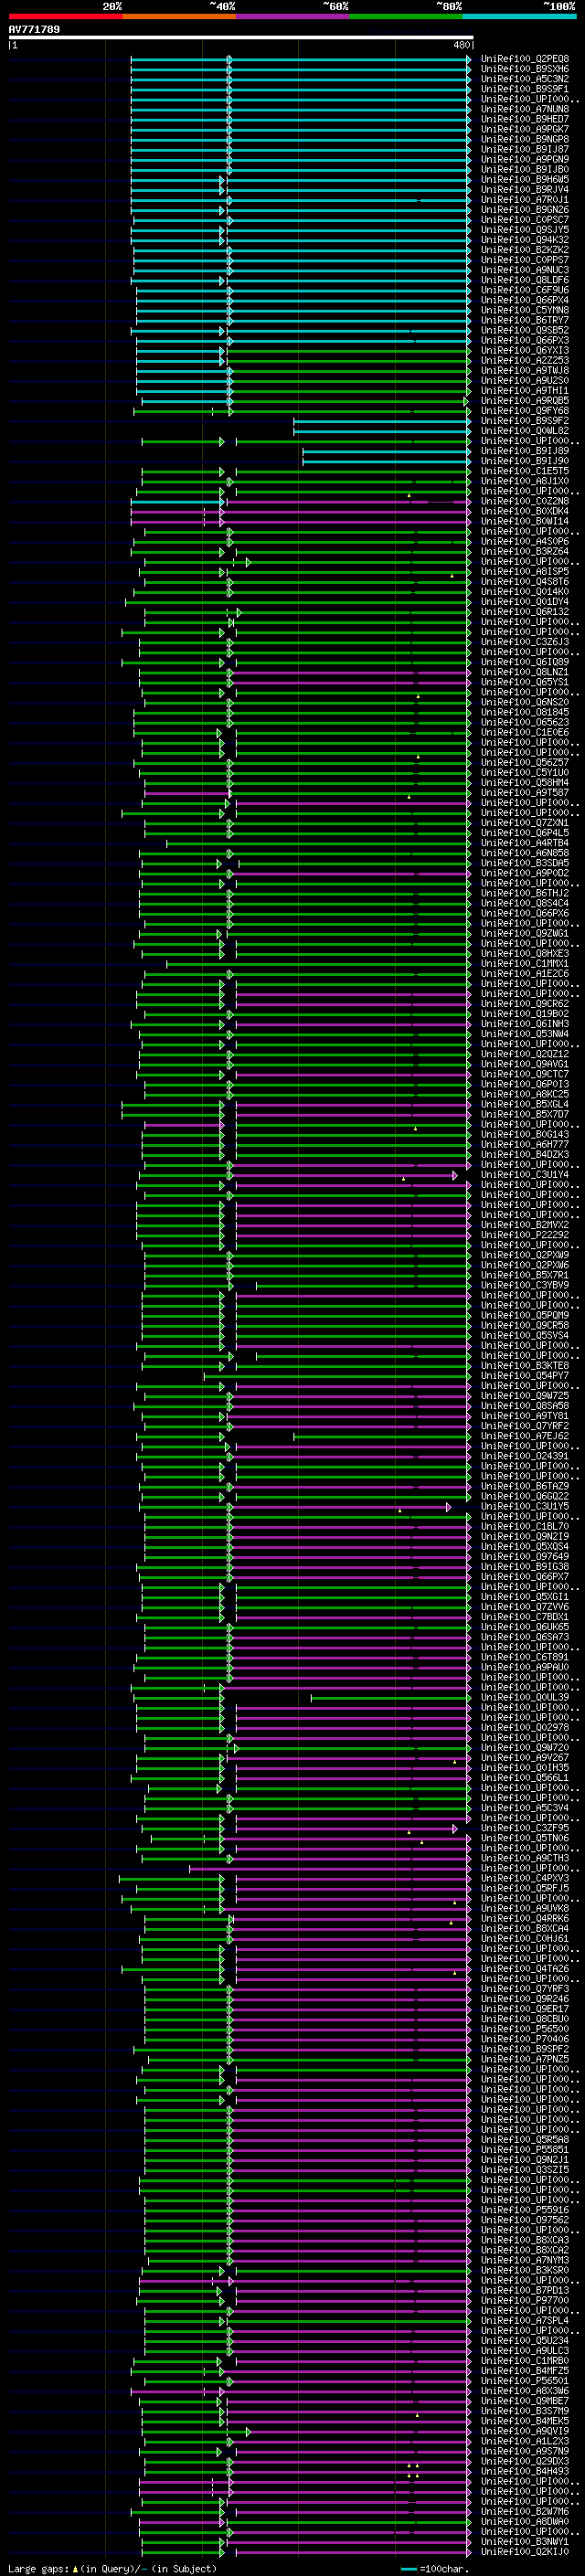Open hit UniRef100_Q2PEQ8
Viewport: 585px width, 2576px height.
tap(525, 59)
